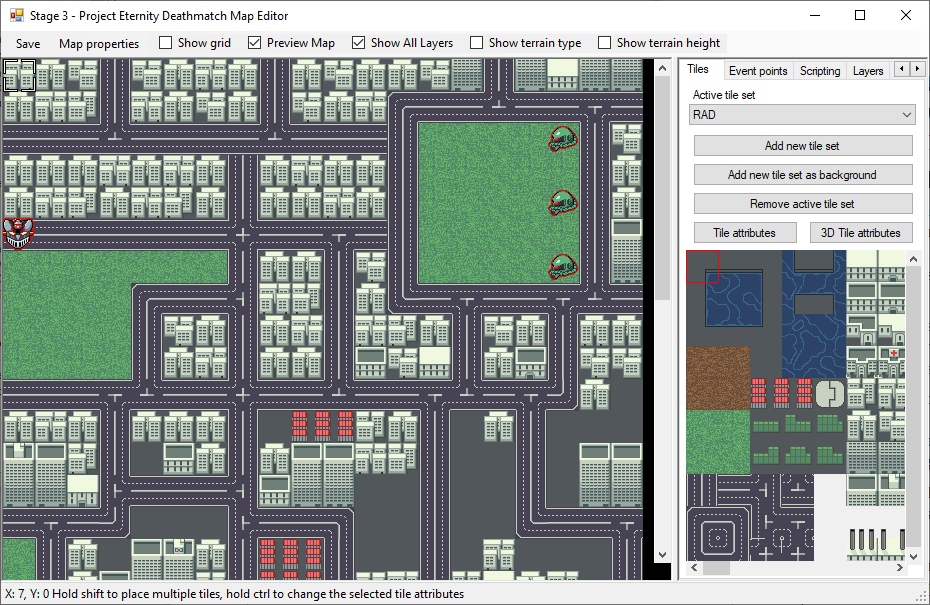
Task: Expand the Active tile set RAD dropdown
Action: [x=802, y=114]
